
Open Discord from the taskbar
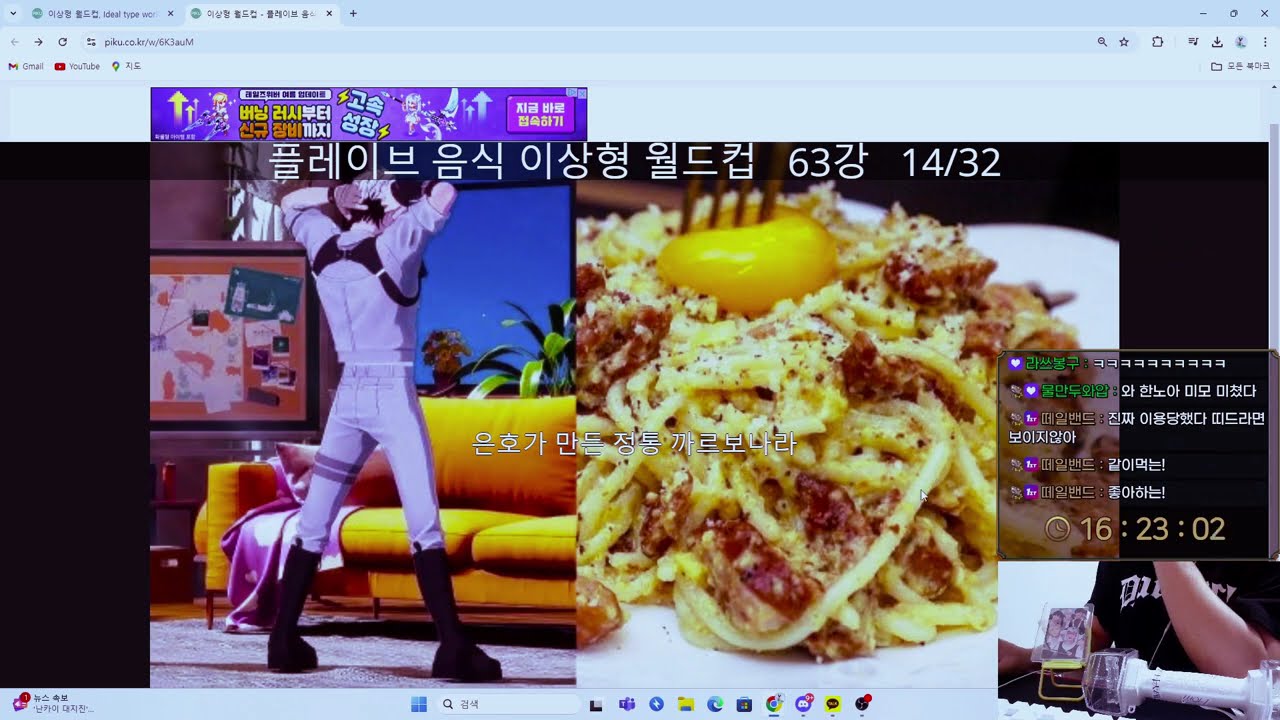803,704
